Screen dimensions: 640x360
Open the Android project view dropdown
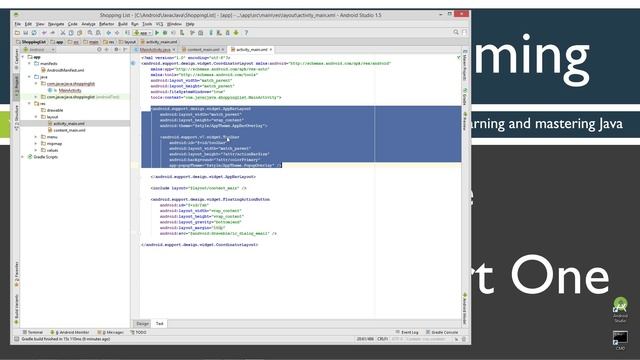click(x=39, y=49)
